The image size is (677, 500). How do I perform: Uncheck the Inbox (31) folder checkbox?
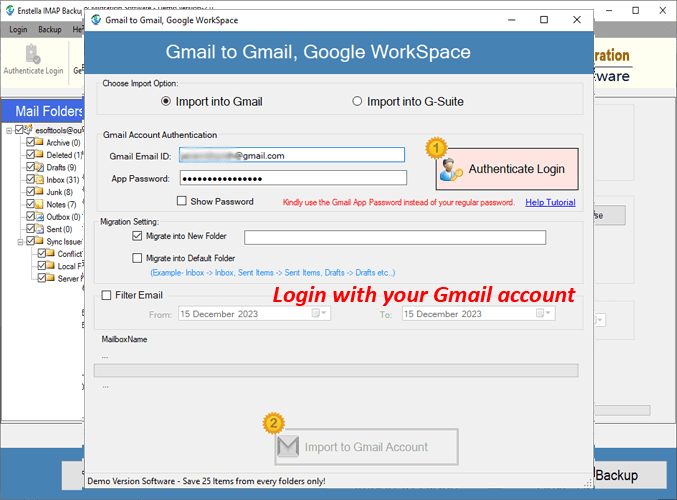[x=30, y=179]
